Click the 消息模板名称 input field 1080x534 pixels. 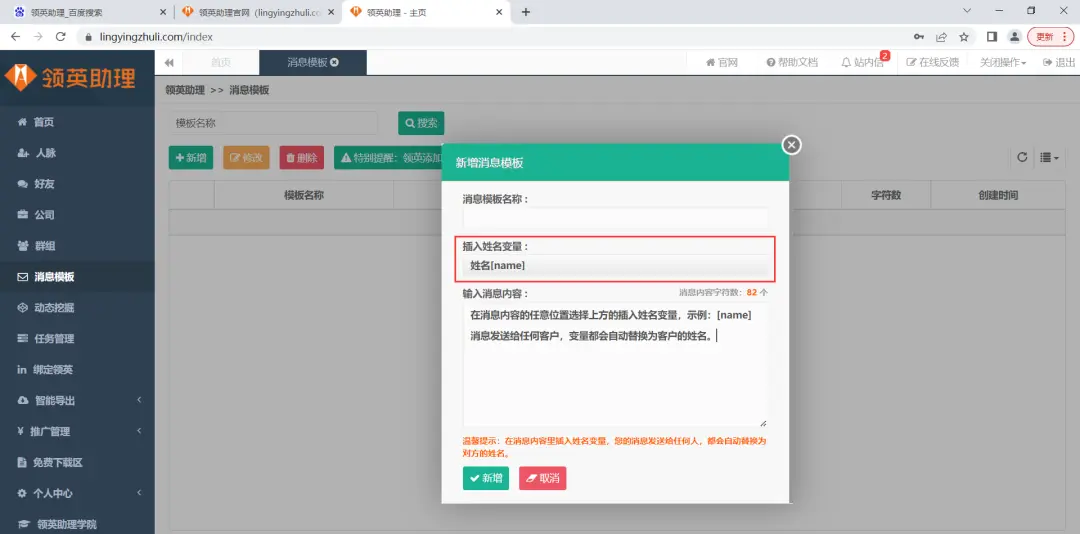(x=615, y=218)
